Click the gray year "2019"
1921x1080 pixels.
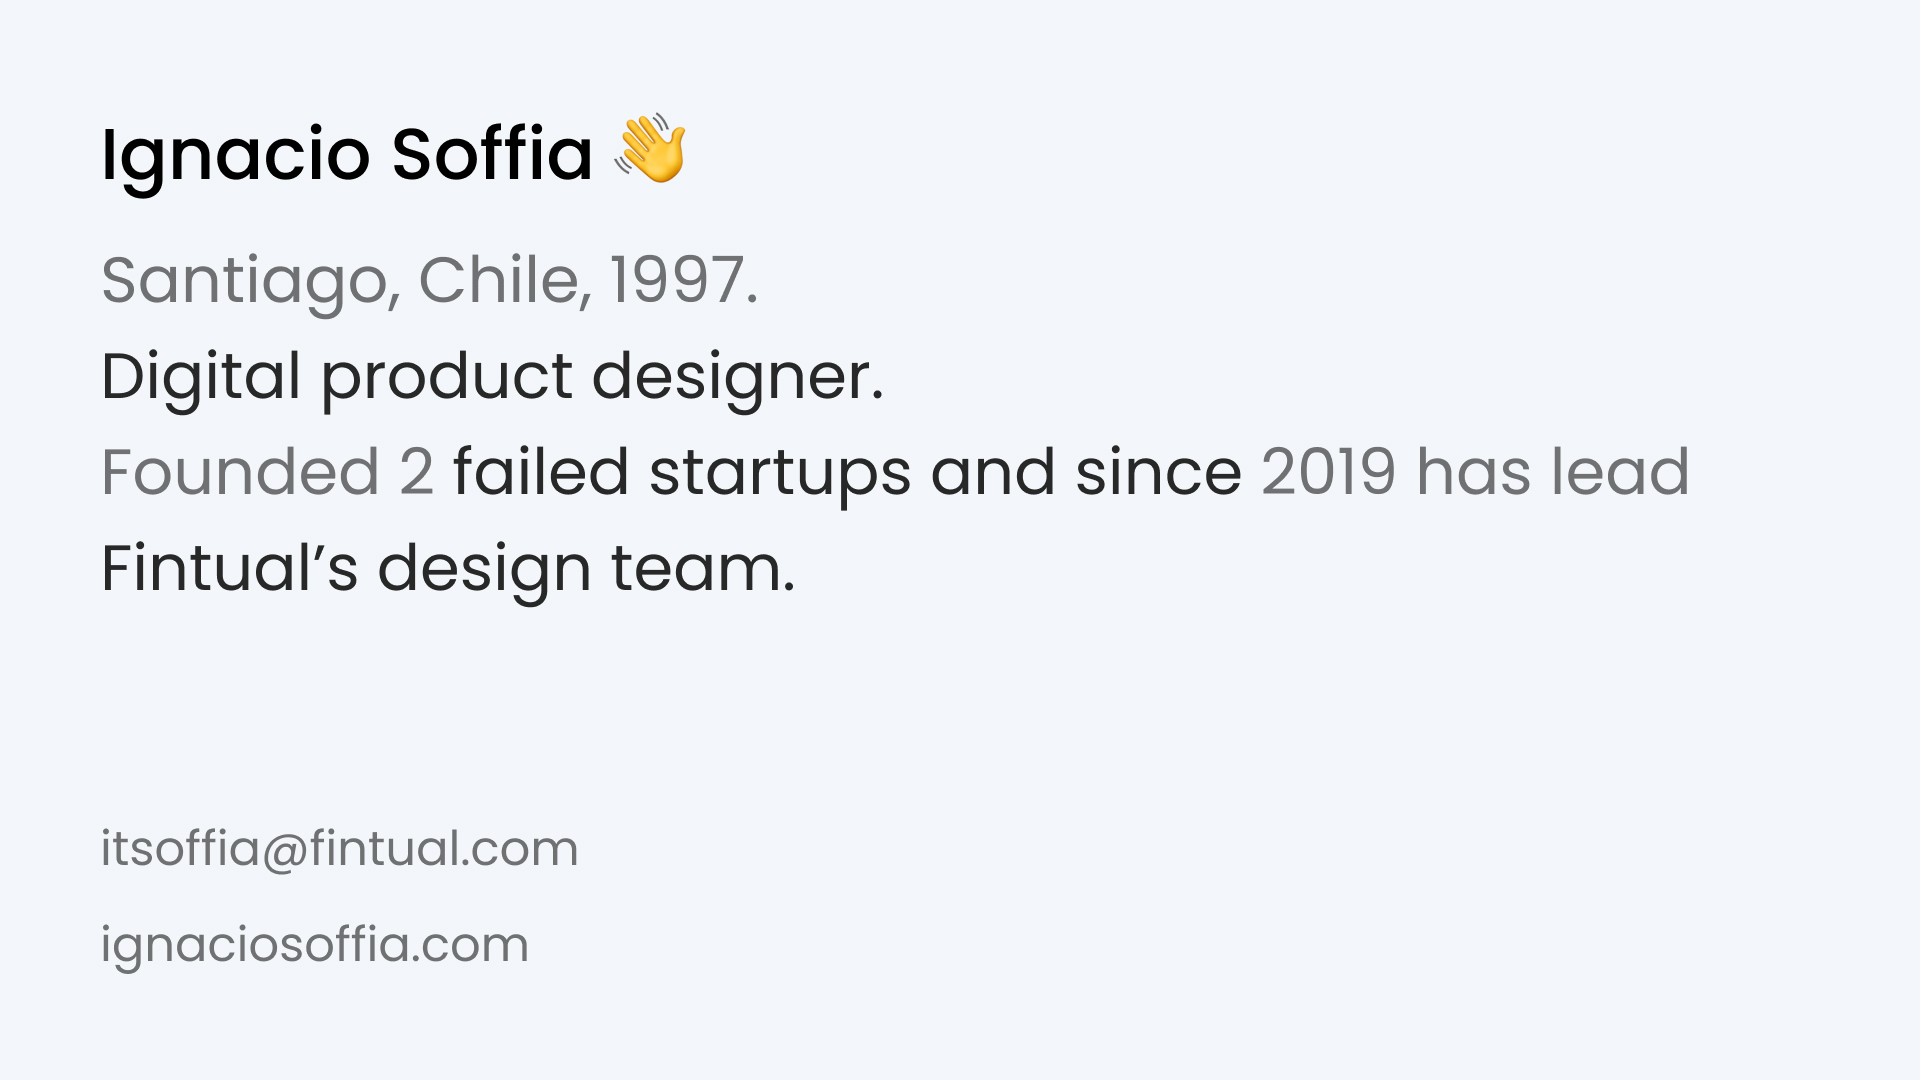pyautogui.click(x=1328, y=473)
